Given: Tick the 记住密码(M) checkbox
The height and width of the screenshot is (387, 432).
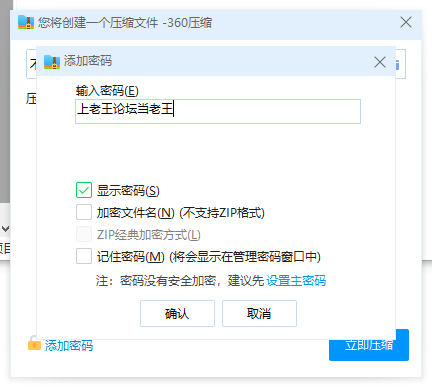Looking at the screenshot, I should pos(84,256).
